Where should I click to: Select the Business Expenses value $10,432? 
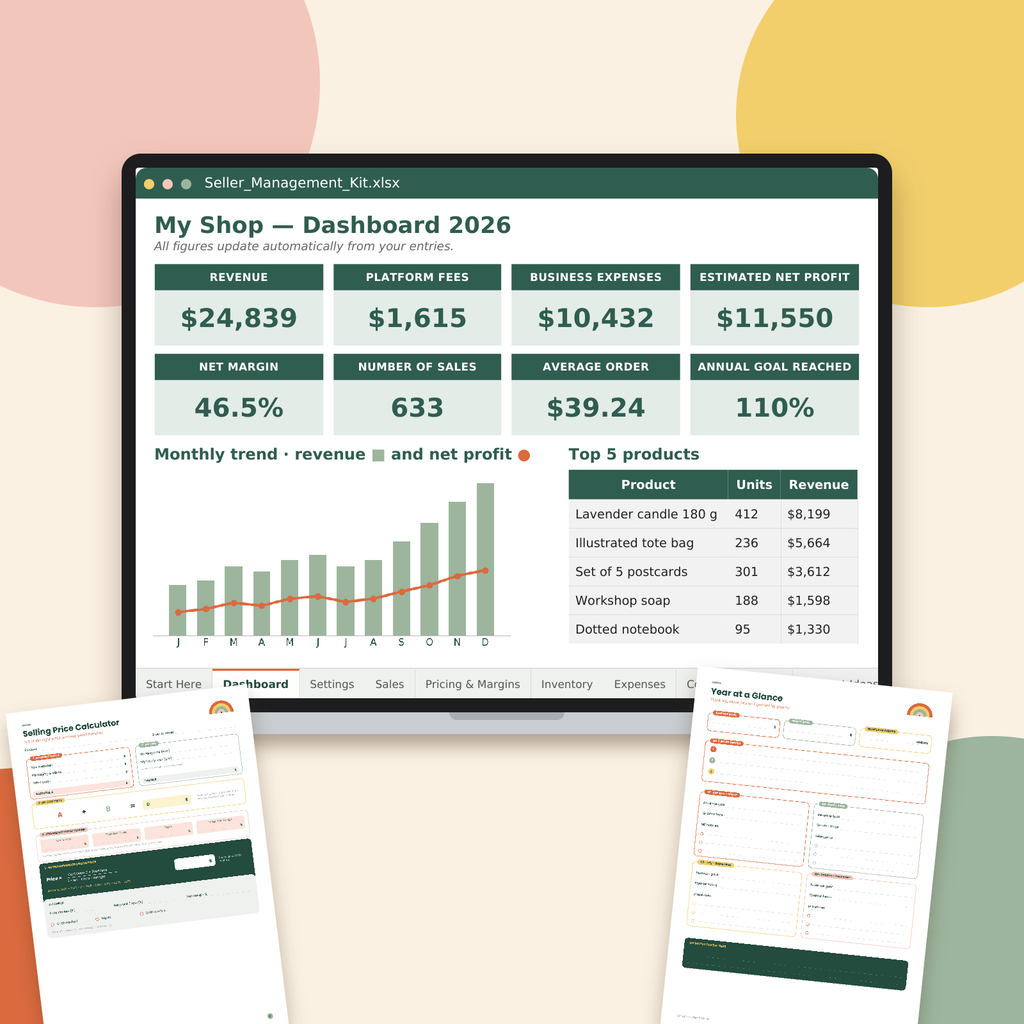coord(596,318)
